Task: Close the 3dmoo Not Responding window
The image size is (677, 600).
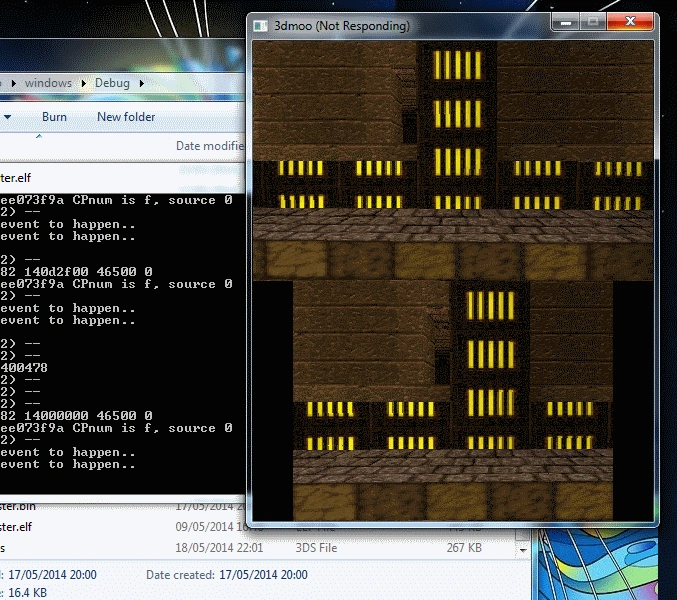Action: pyautogui.click(x=630, y=22)
